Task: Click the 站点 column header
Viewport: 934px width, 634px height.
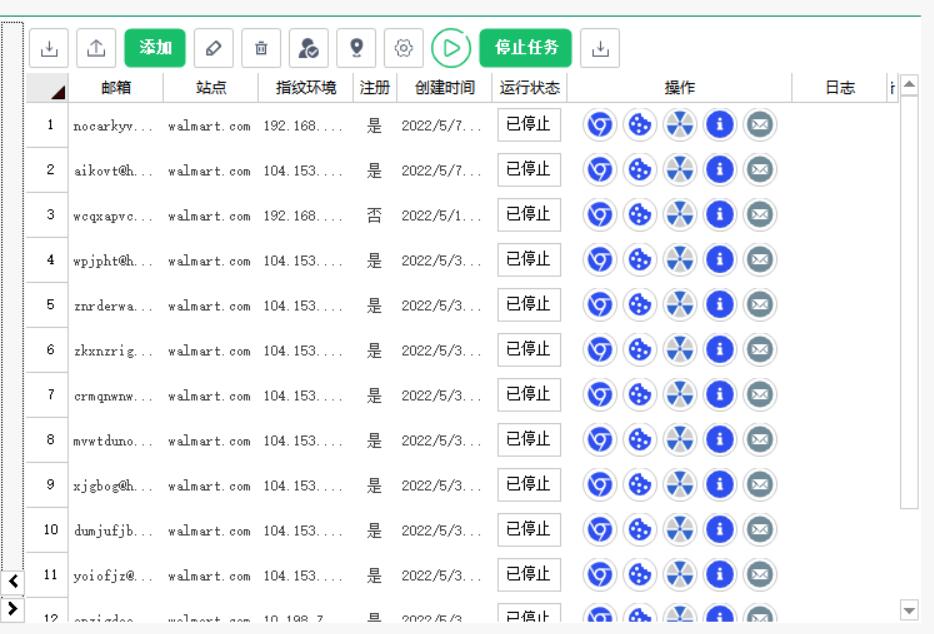Action: (x=211, y=88)
